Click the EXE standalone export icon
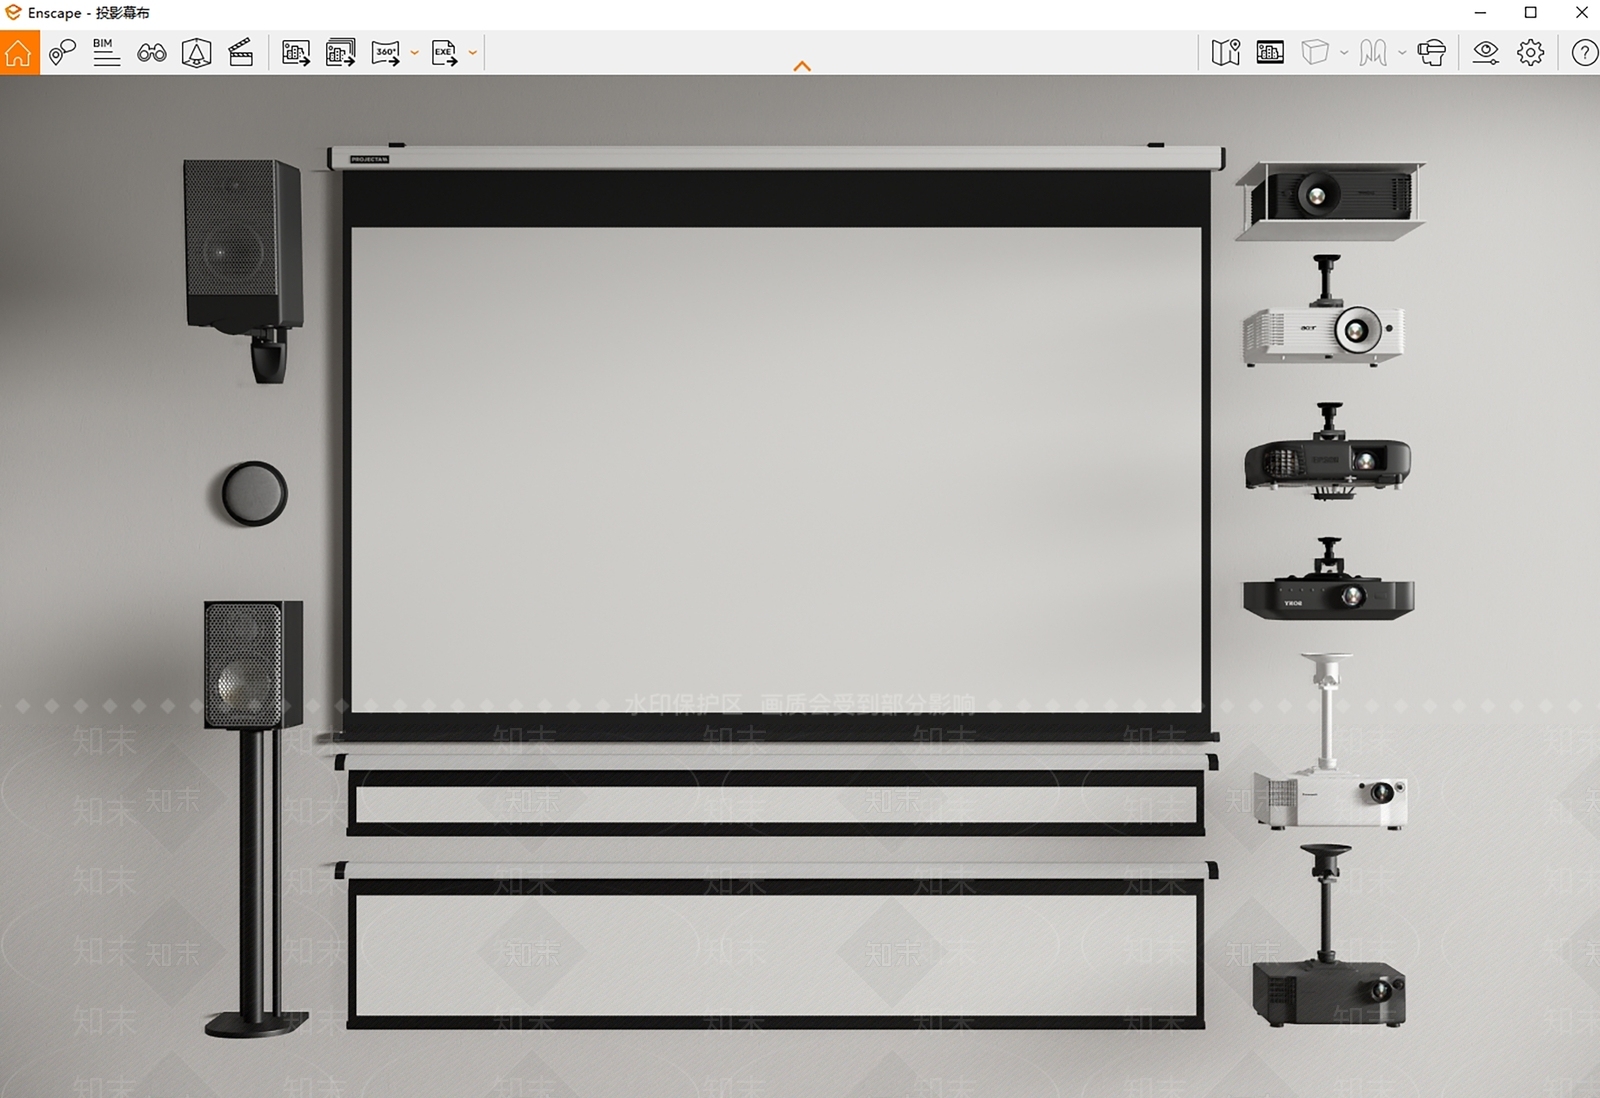1600x1098 pixels. (445, 53)
